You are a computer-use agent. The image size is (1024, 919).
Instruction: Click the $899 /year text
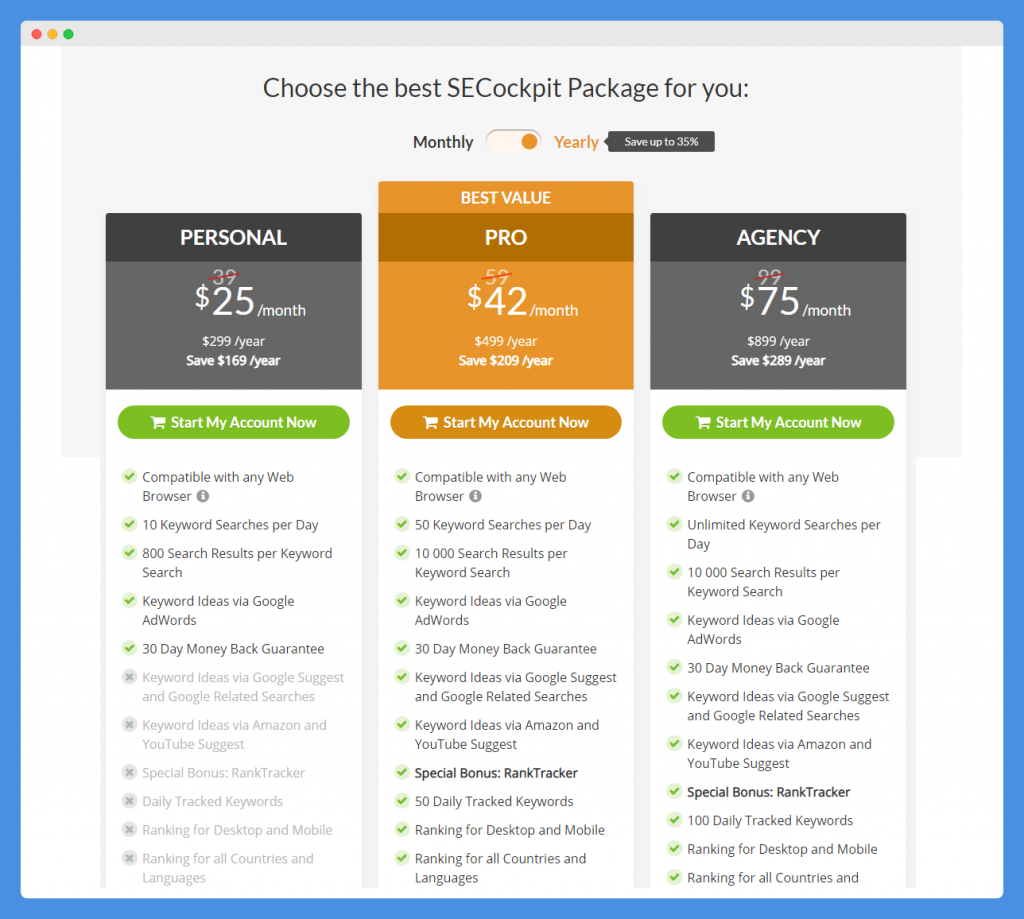coord(778,341)
